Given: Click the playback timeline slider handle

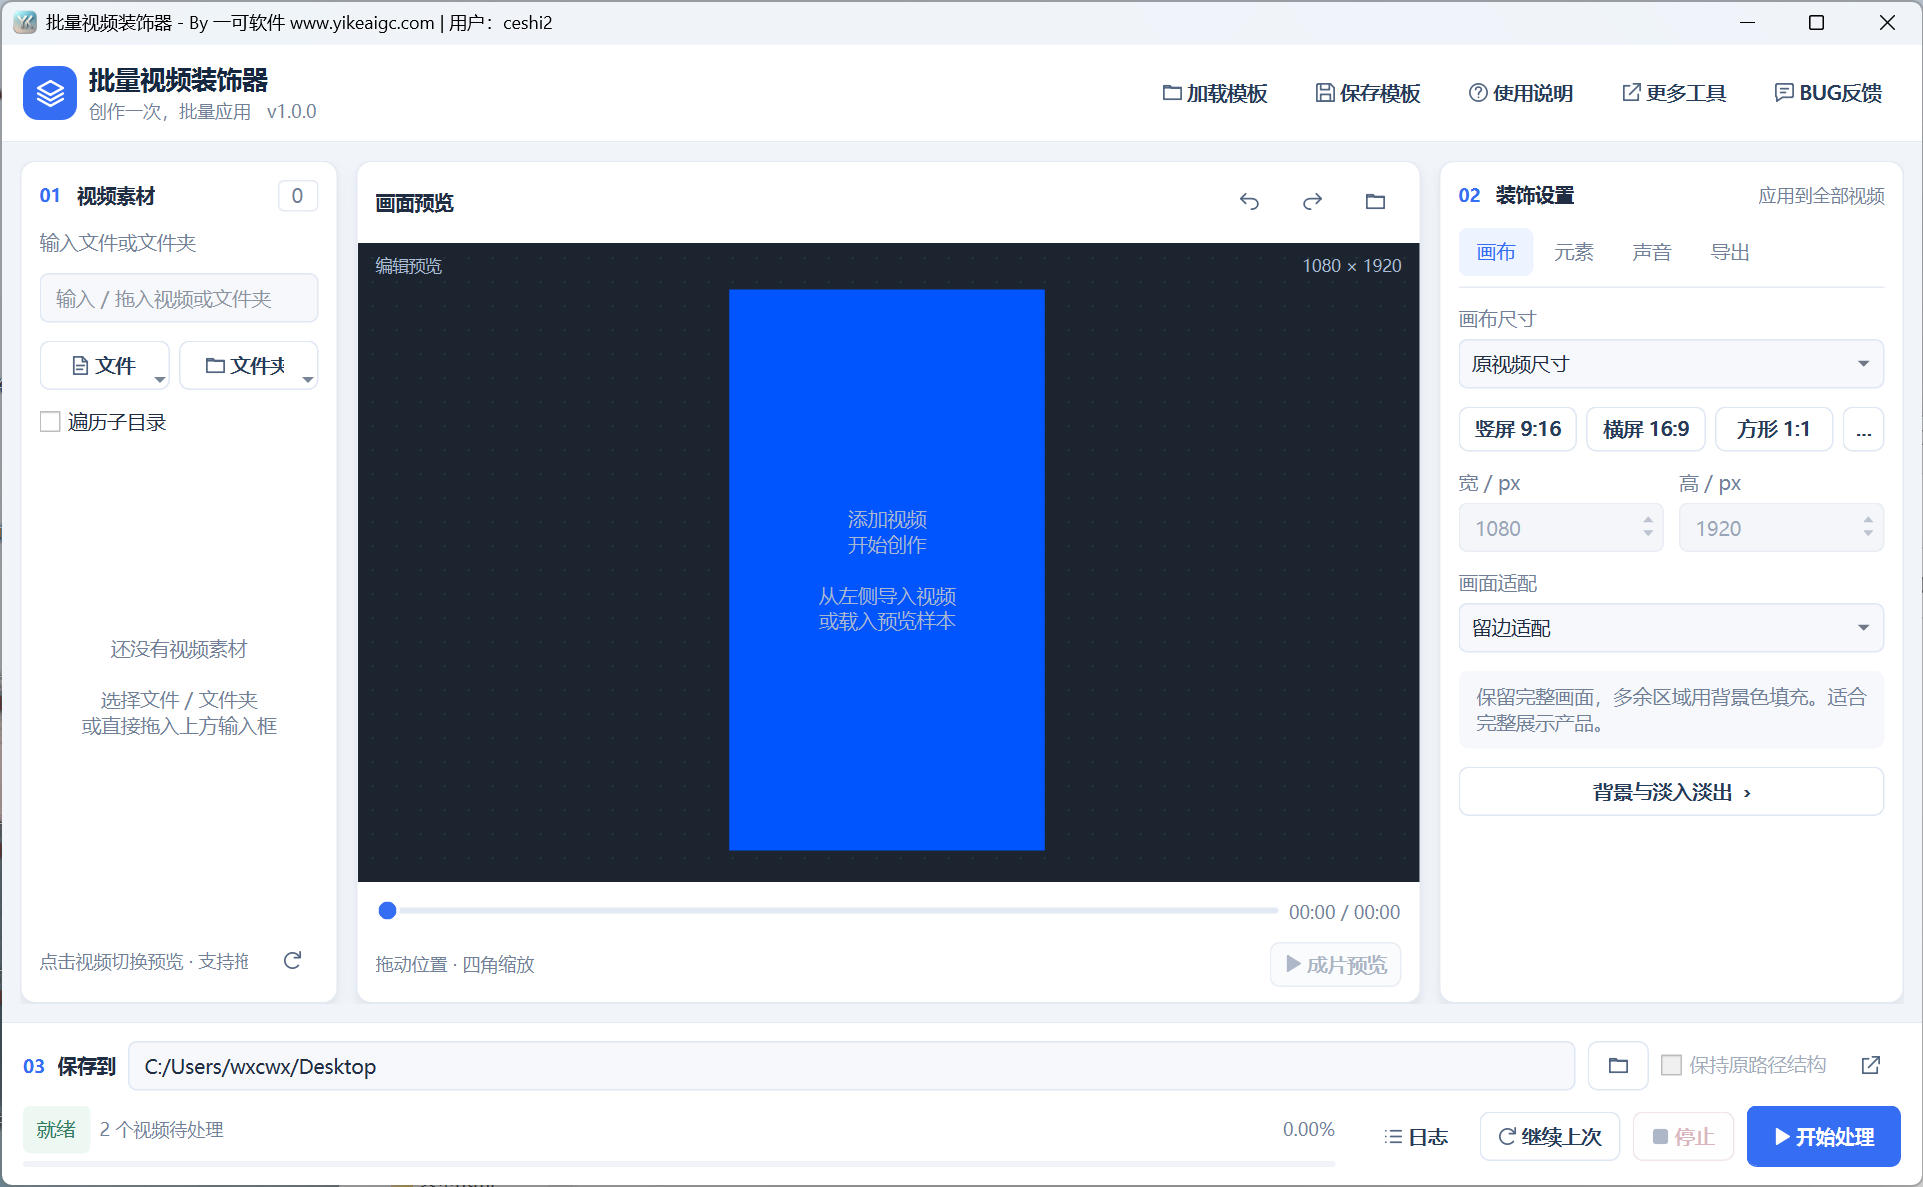Looking at the screenshot, I should coord(387,910).
